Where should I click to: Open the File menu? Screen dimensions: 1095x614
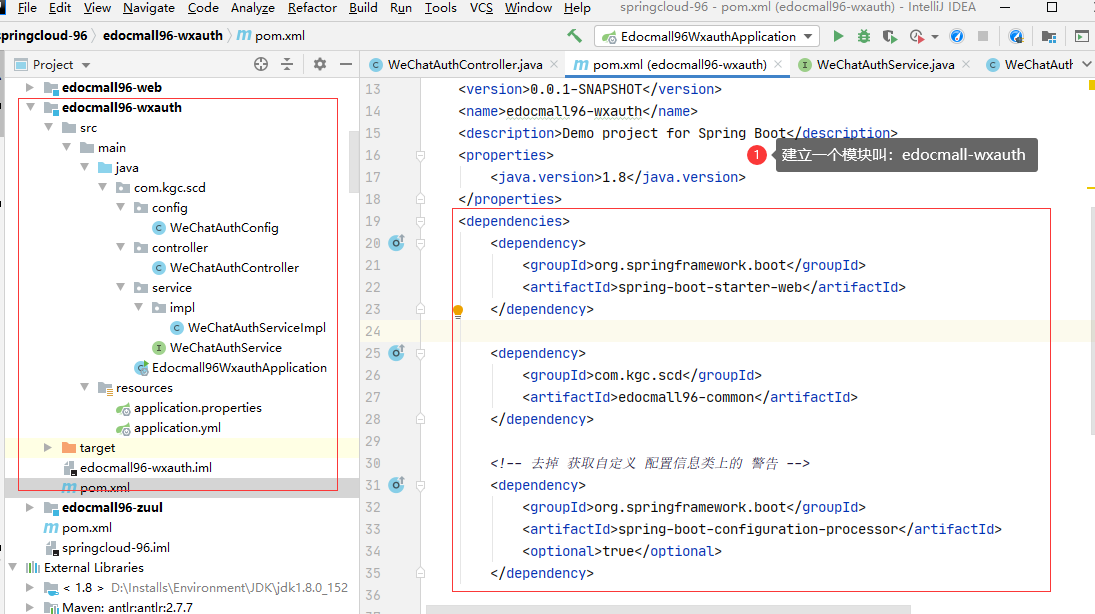[27, 8]
